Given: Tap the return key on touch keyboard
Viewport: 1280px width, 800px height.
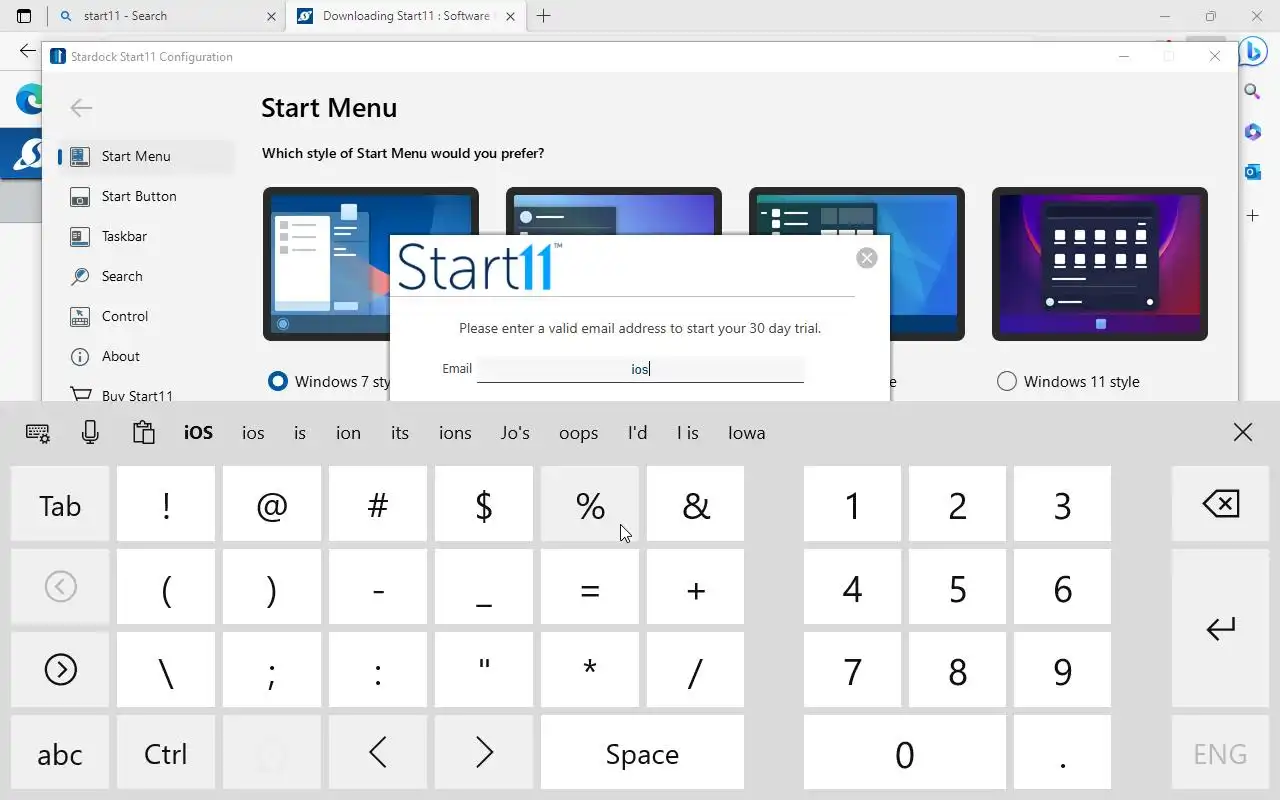Looking at the screenshot, I should tap(1220, 628).
